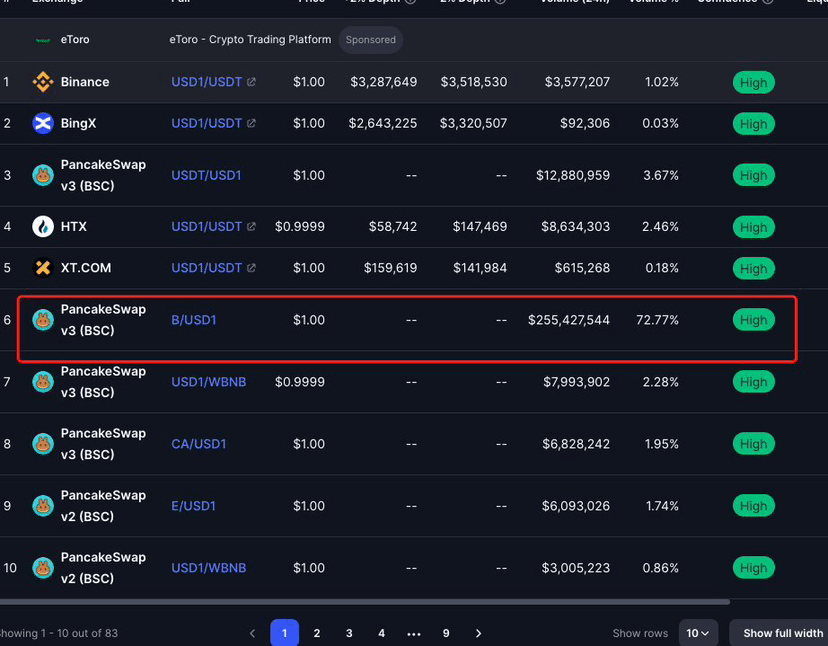Open the HTX USD1/USDT pair link
828x646 pixels.
pyautogui.click(x=206, y=227)
